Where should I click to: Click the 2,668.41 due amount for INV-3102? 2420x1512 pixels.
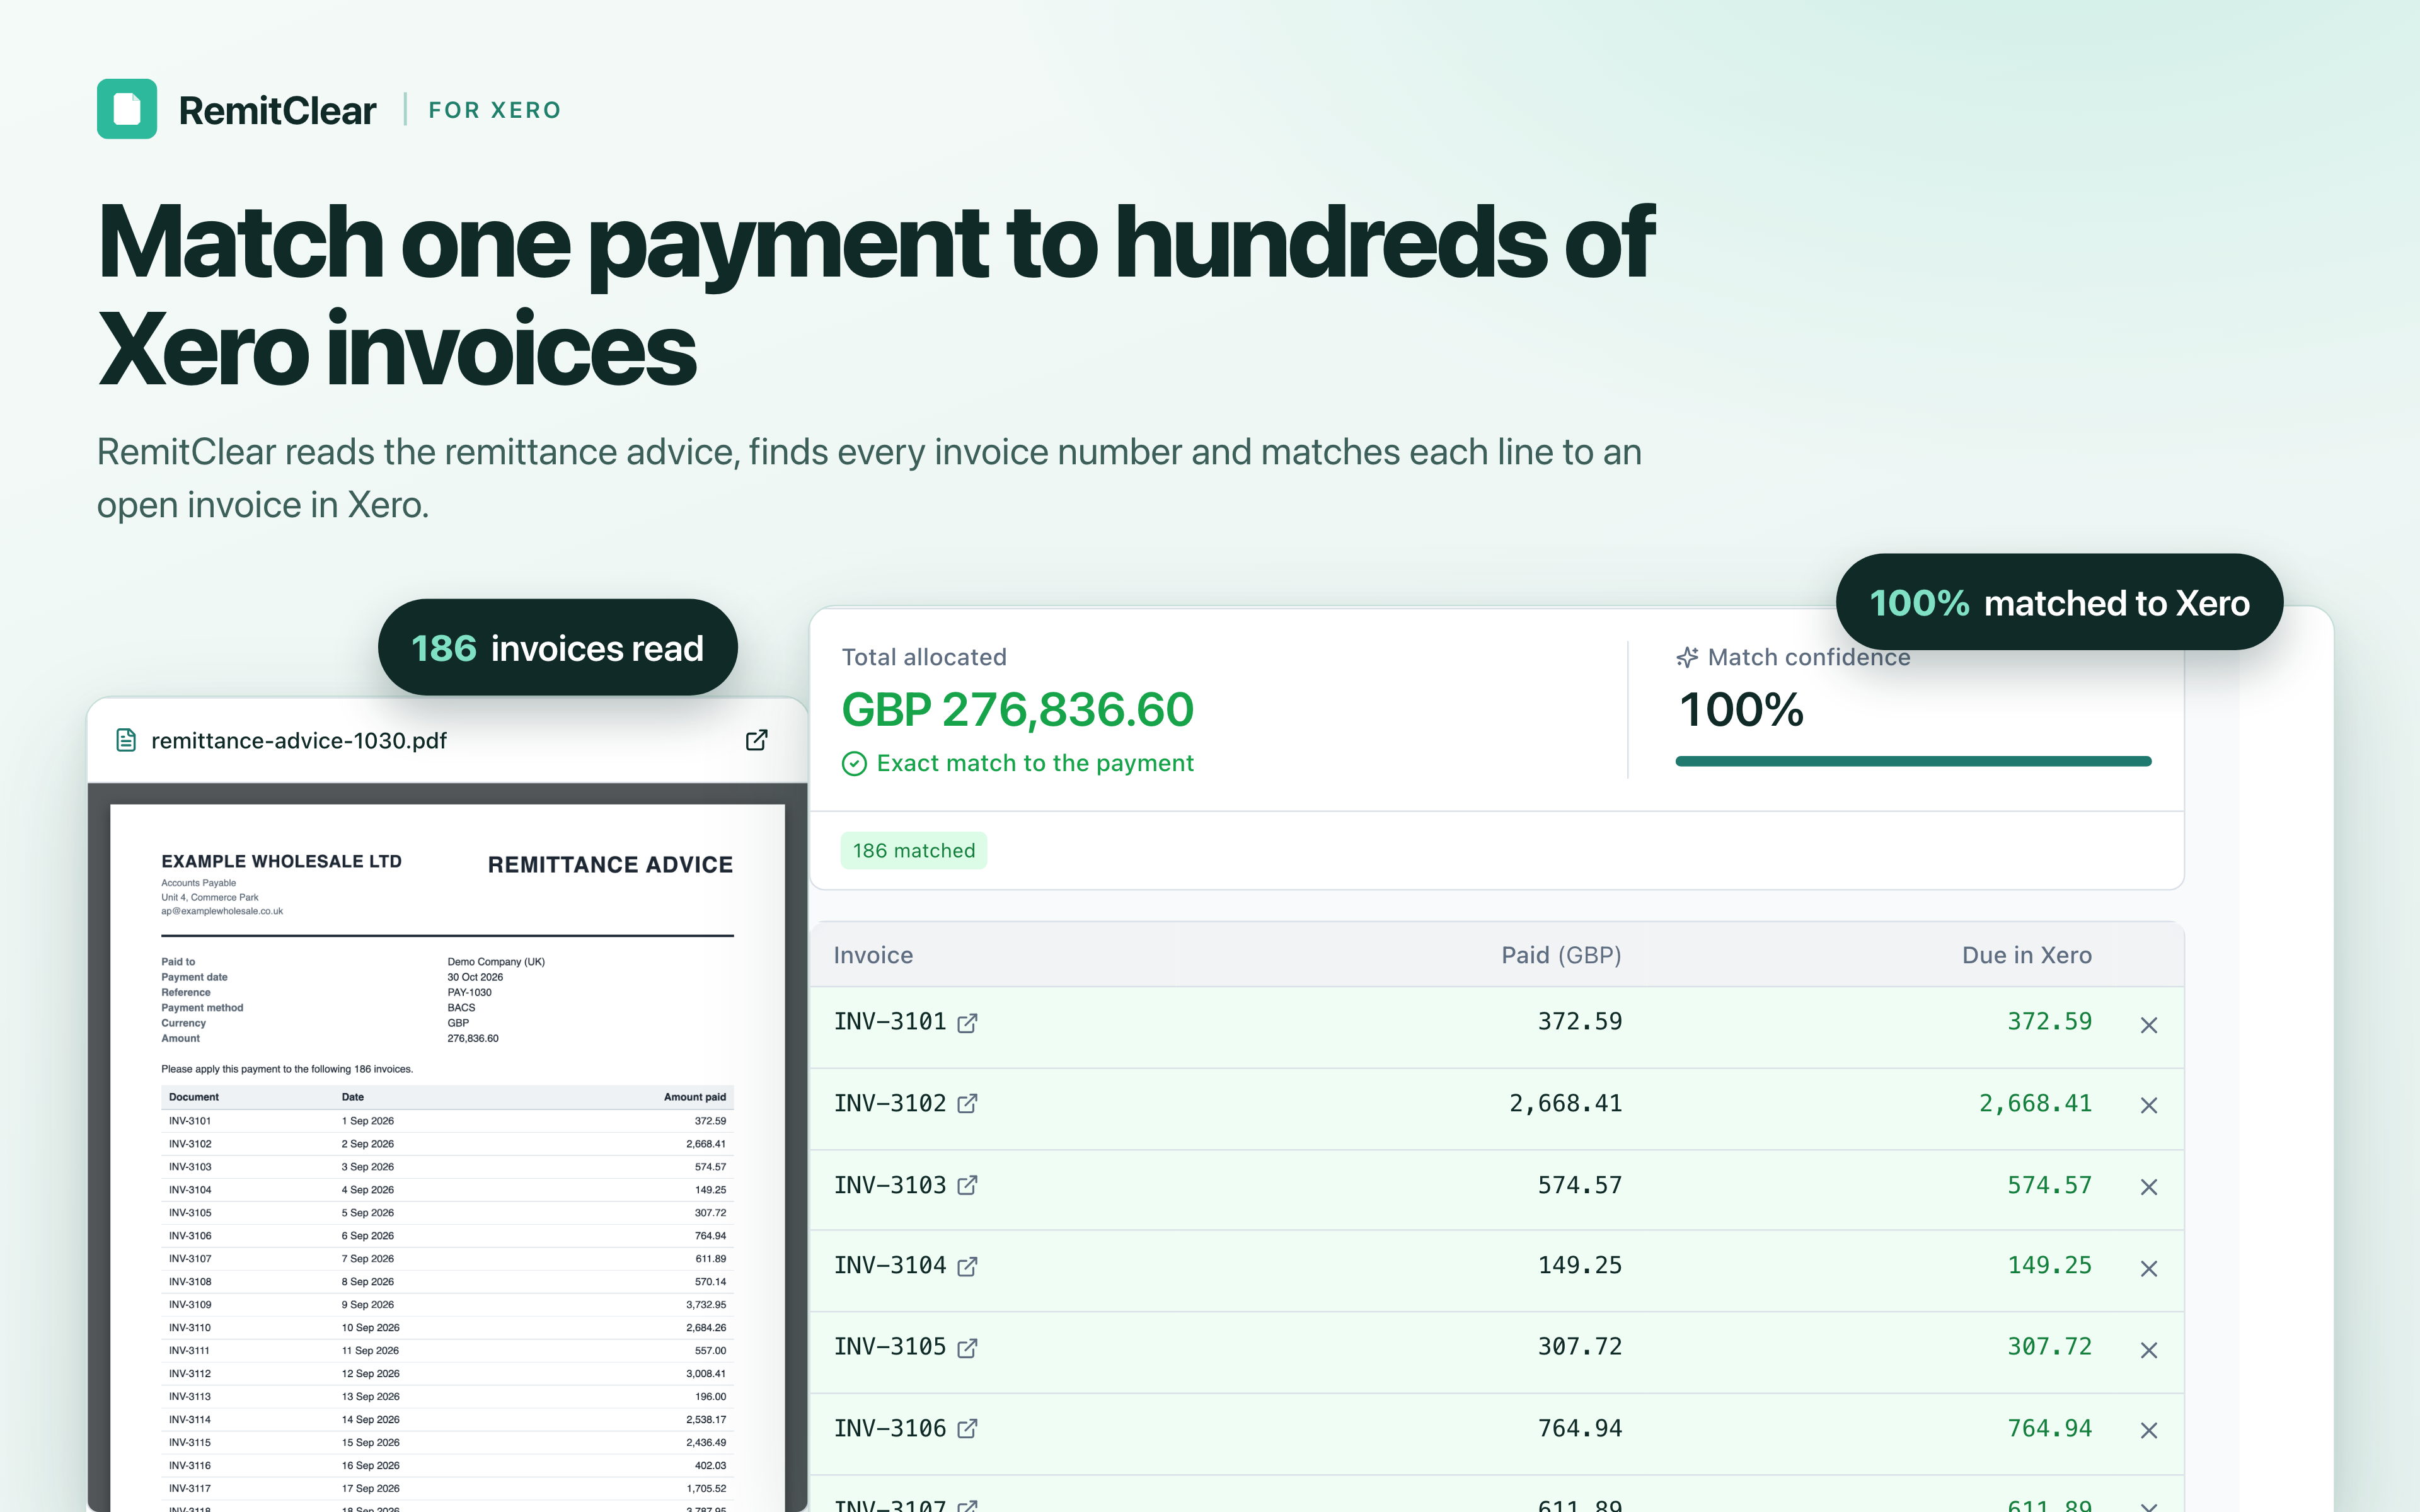(x=2035, y=1104)
